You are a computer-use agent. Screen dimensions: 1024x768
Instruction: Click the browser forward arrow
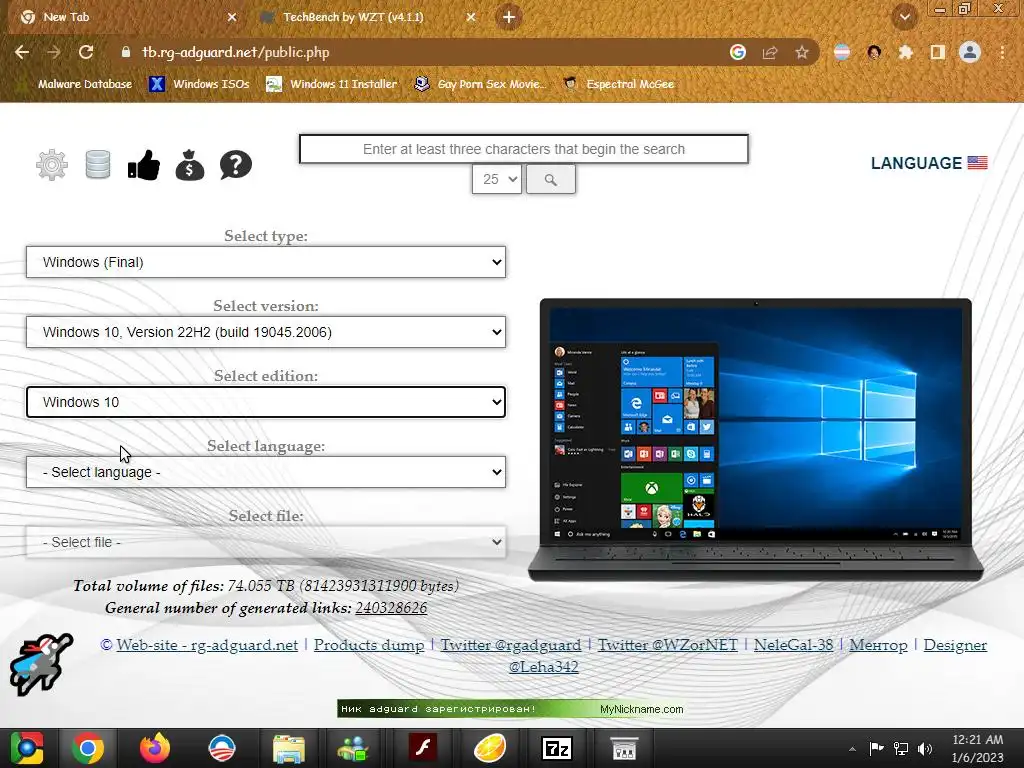point(54,52)
